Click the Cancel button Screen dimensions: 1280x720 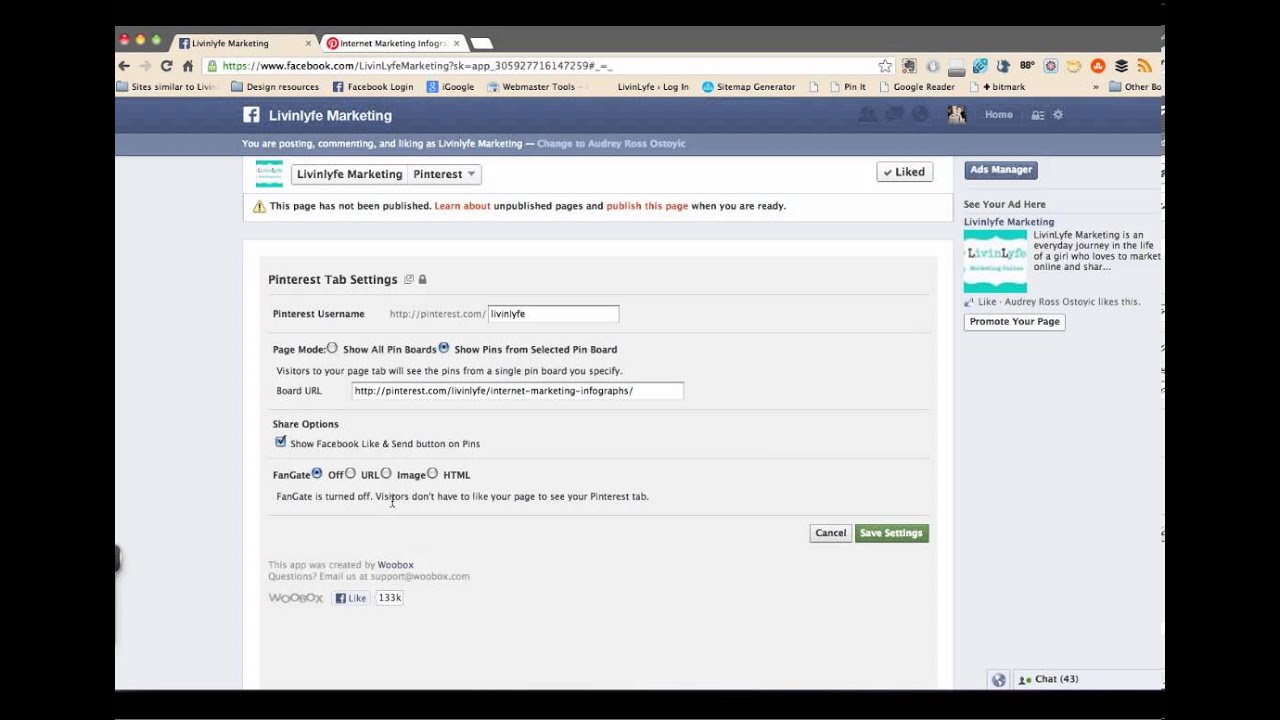[830, 533]
